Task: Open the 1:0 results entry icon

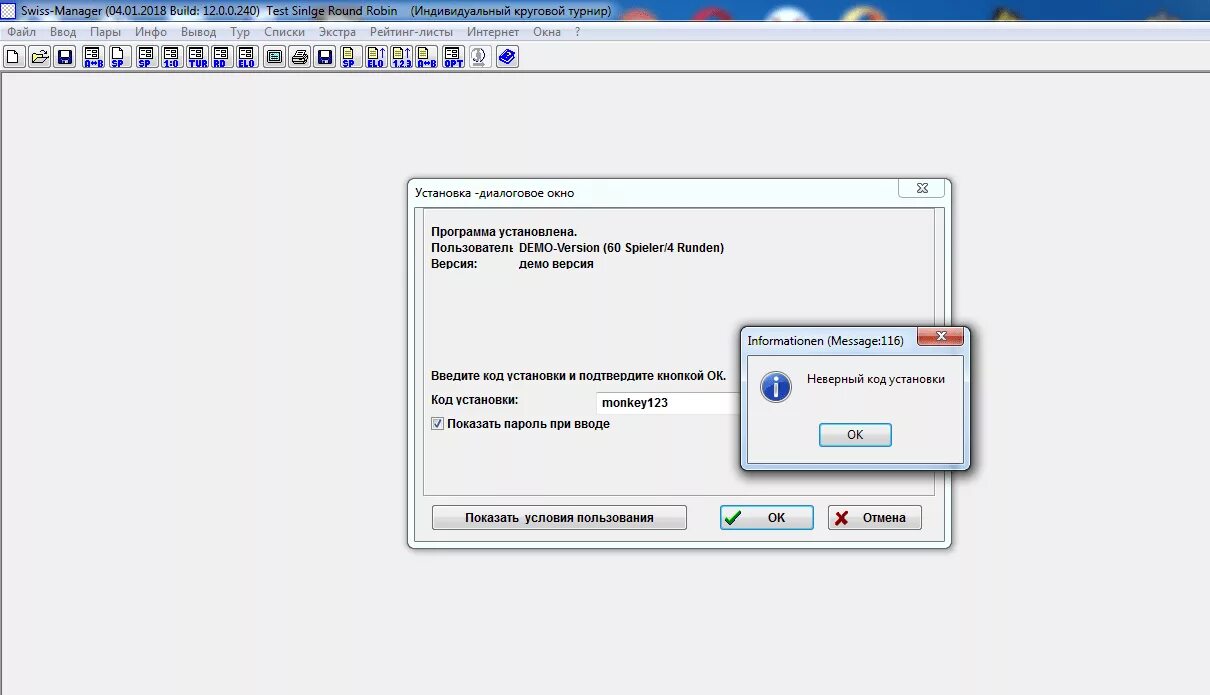Action: tap(171, 57)
